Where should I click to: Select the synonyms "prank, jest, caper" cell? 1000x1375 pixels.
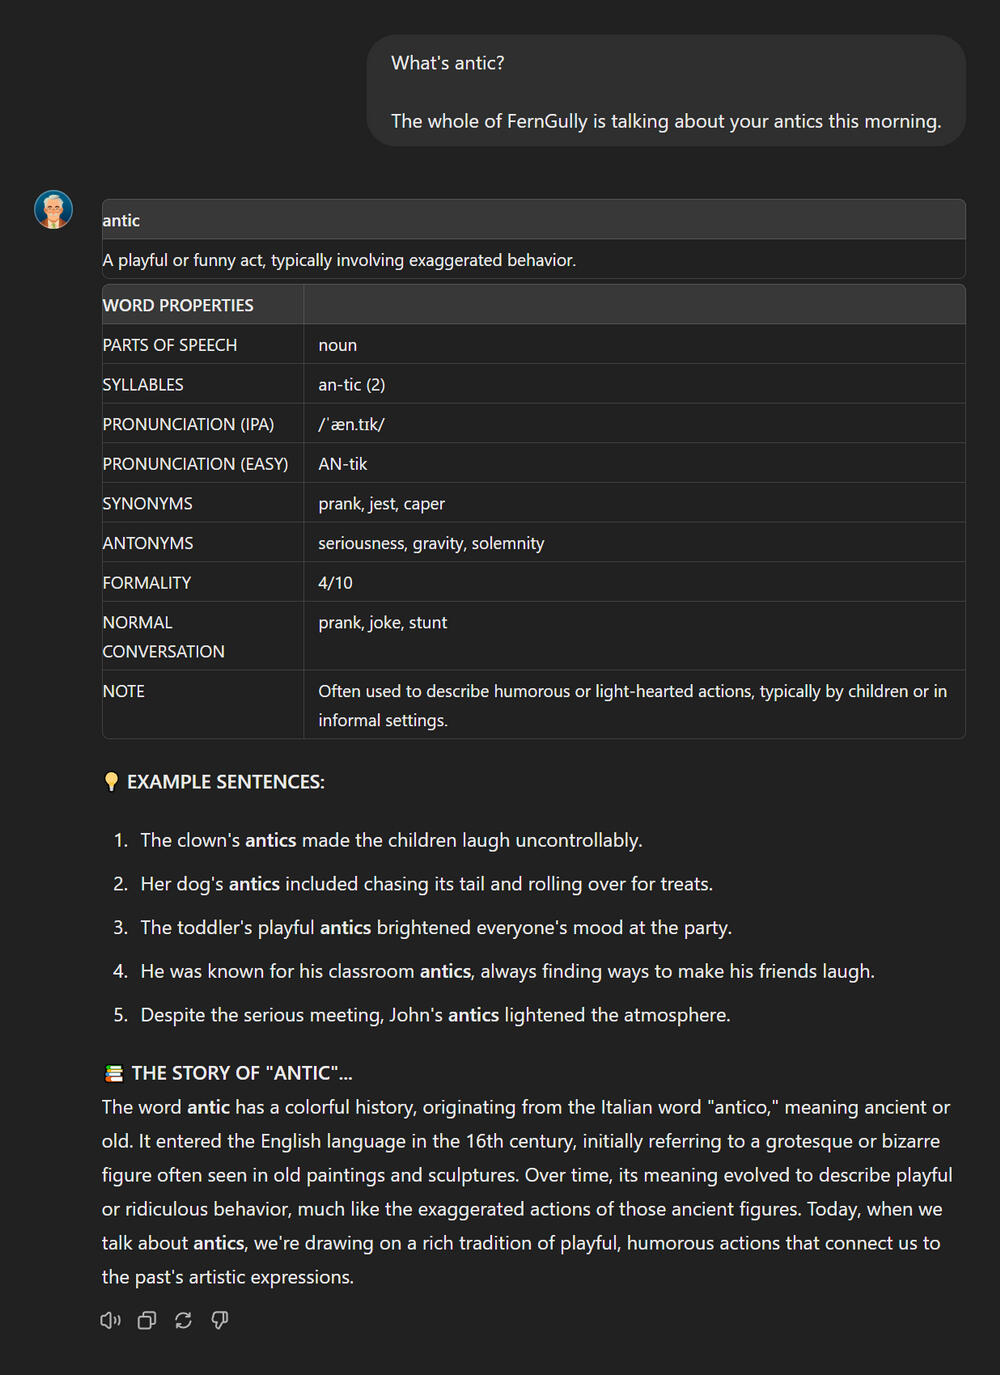pos(381,504)
